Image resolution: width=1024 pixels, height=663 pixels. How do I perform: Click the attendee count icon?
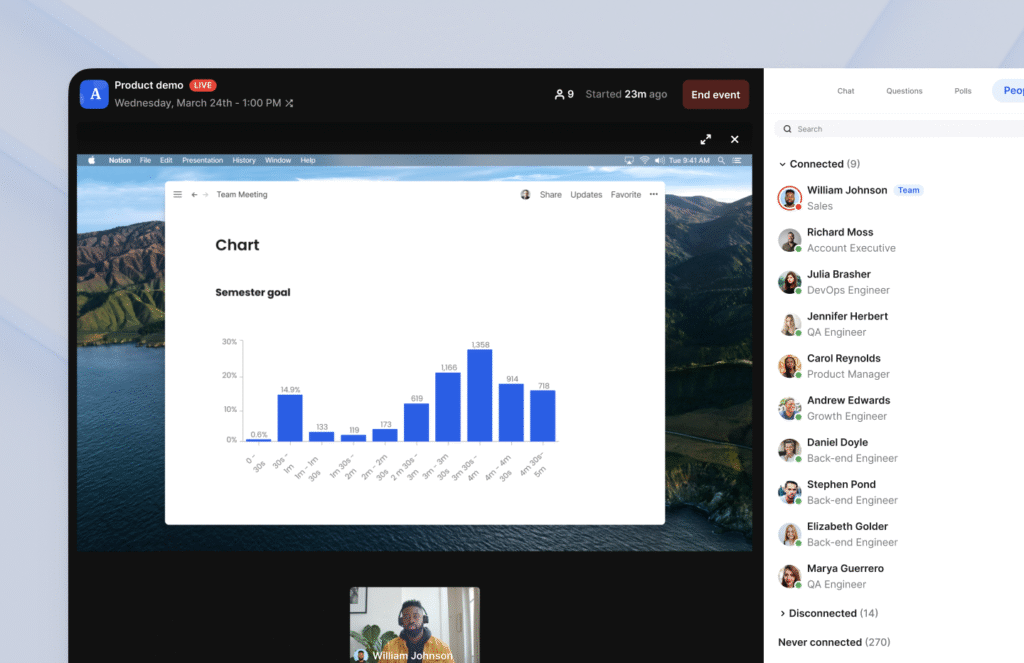point(559,94)
